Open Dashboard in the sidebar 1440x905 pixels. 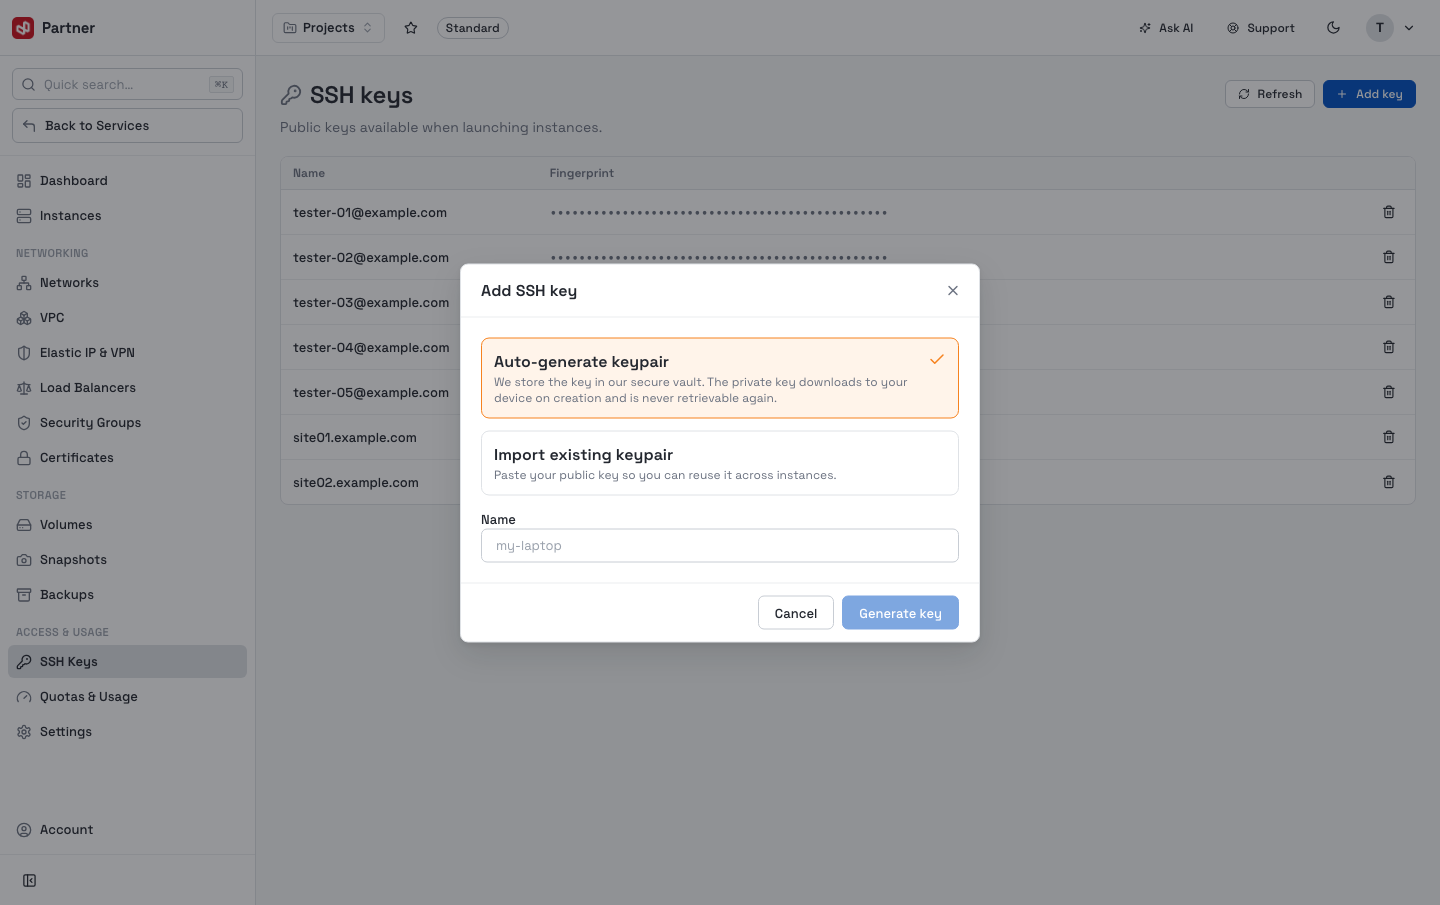[127, 181]
